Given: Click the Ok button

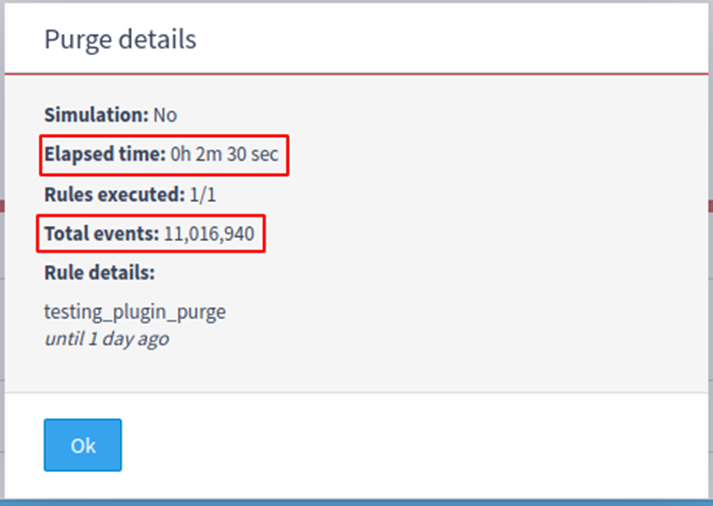Looking at the screenshot, I should (83, 445).
